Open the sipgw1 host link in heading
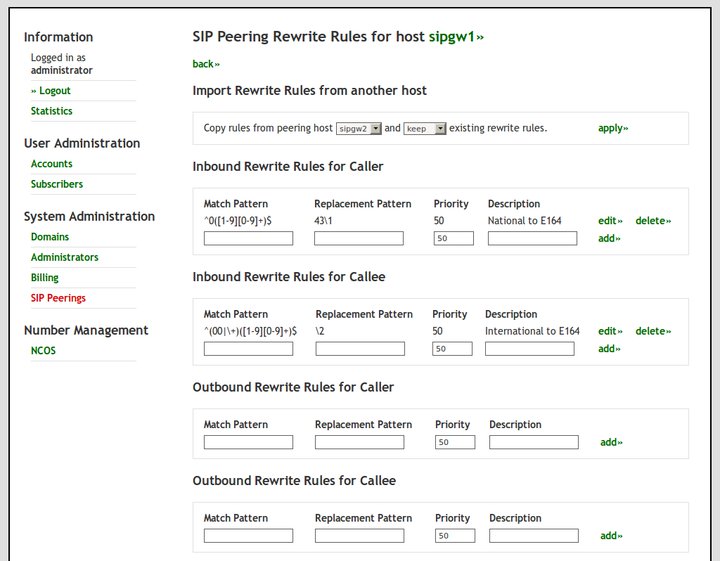 [x=456, y=37]
